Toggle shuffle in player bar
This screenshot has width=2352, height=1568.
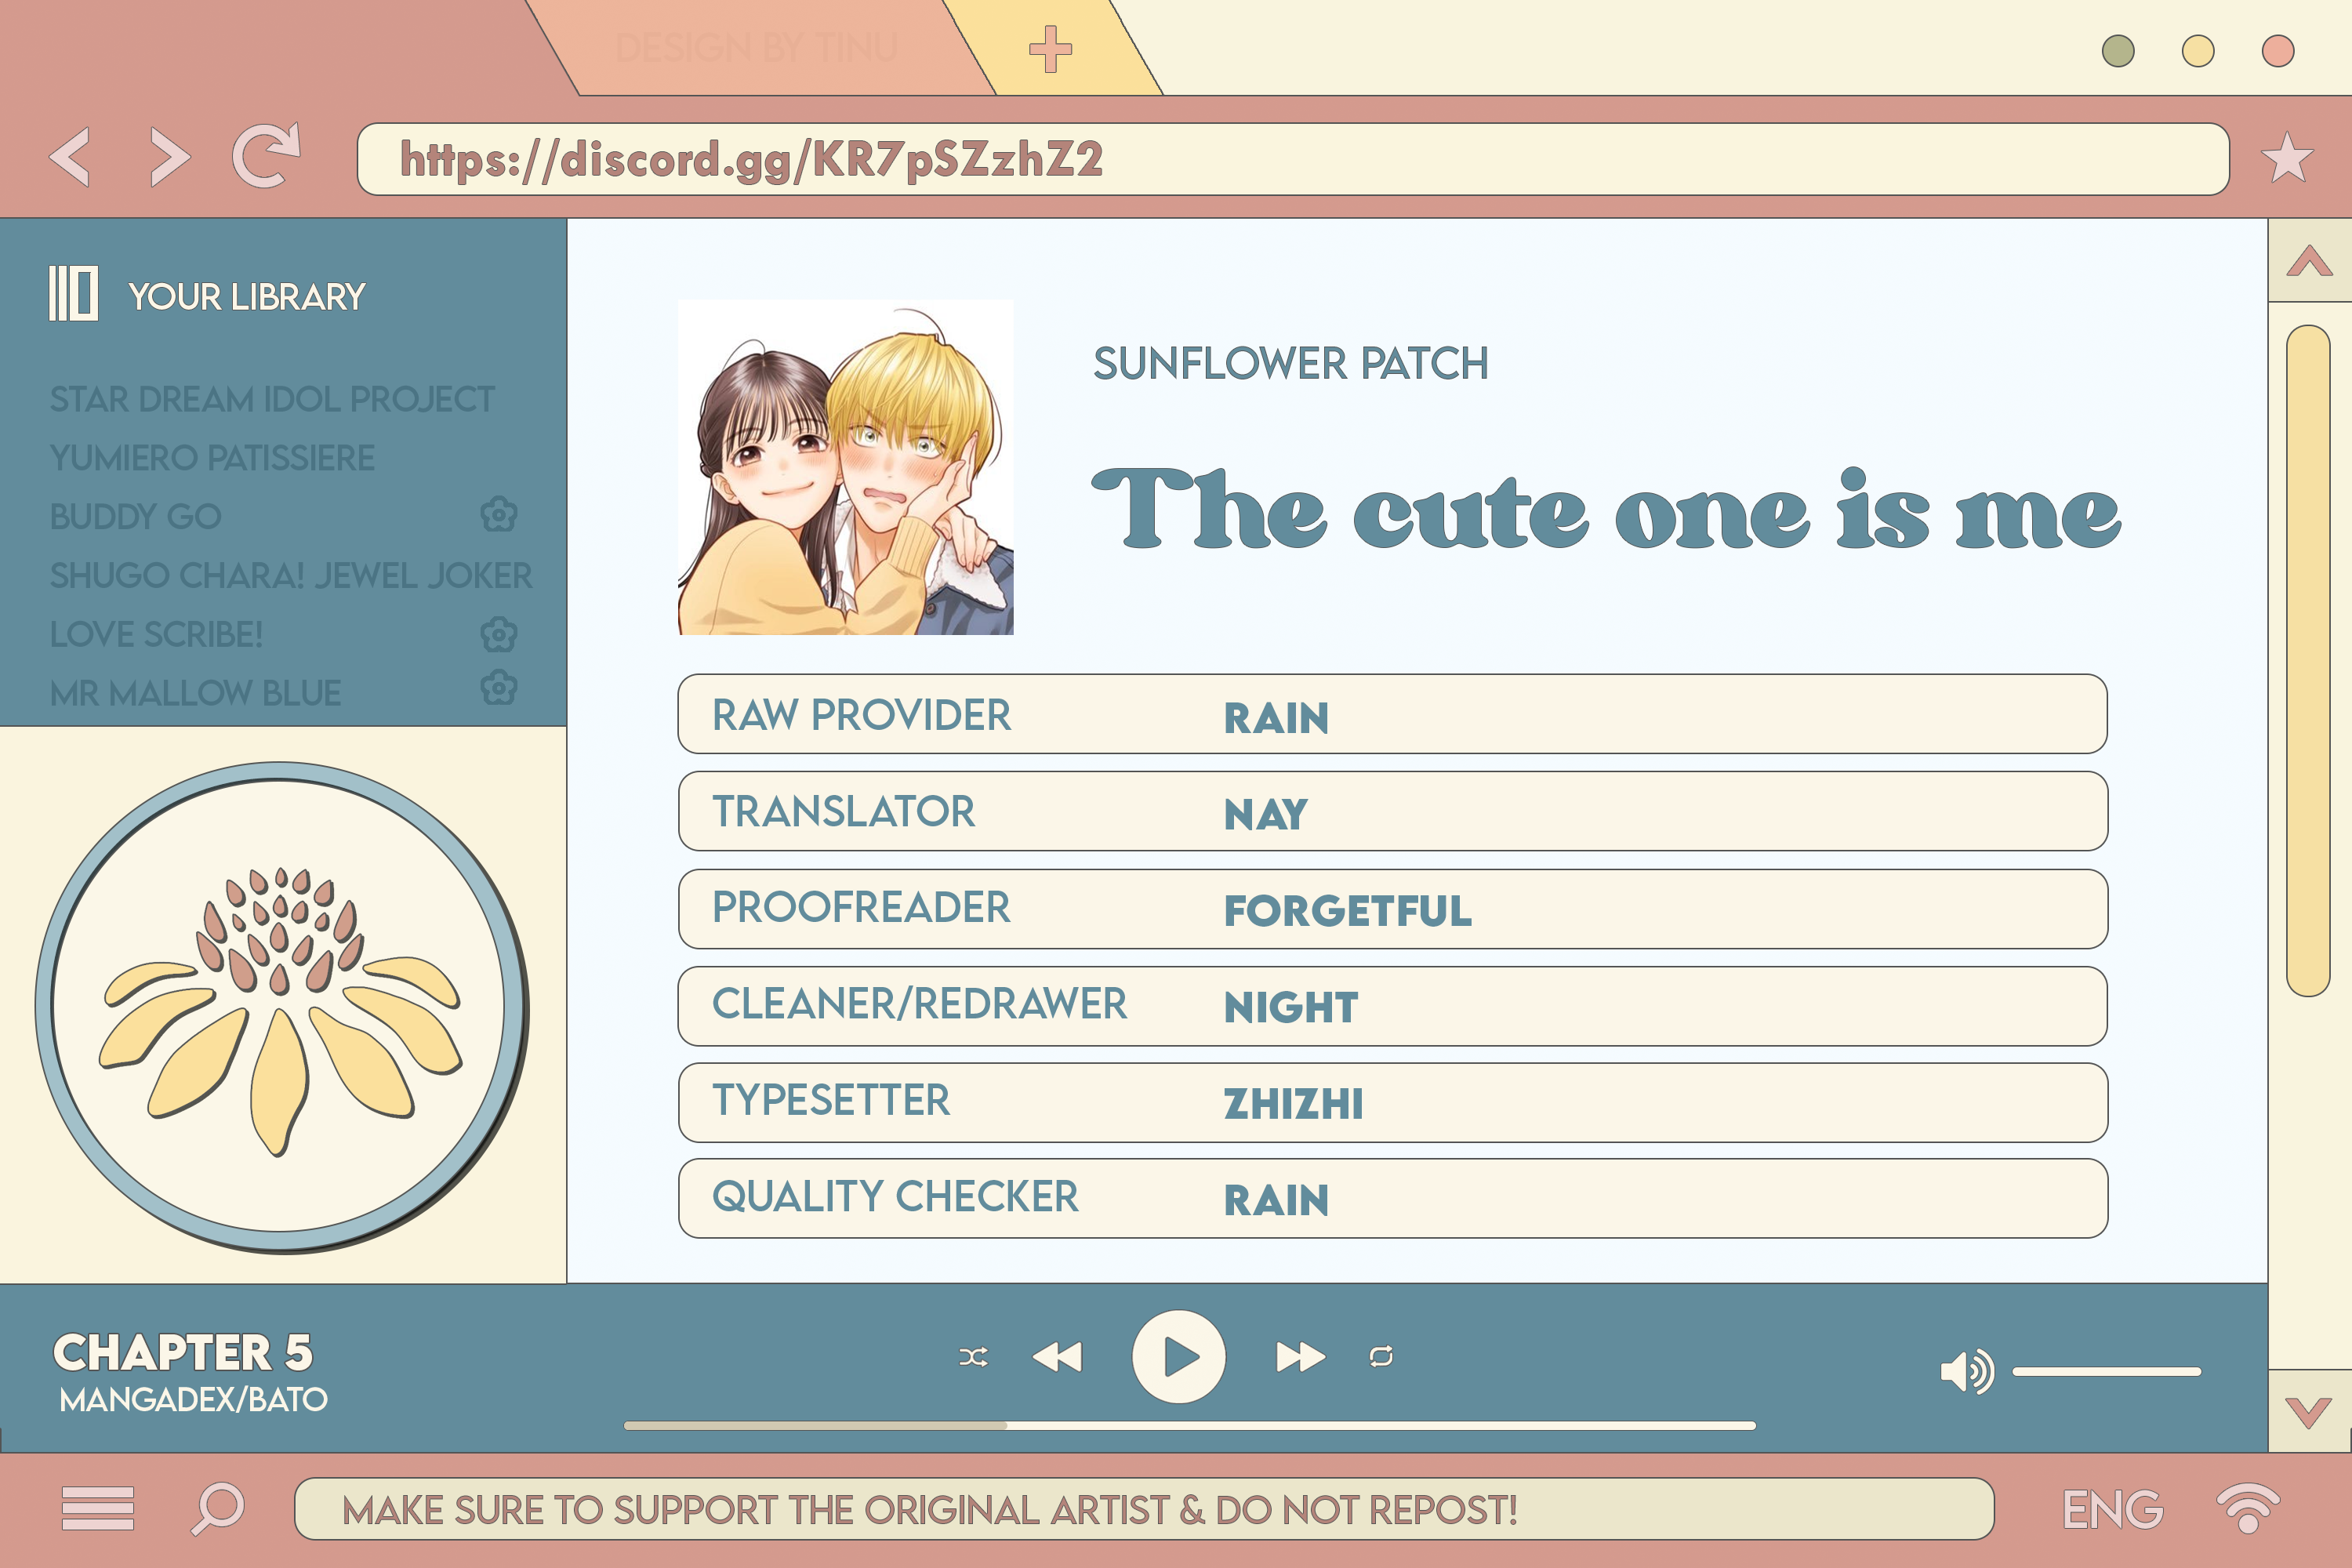tap(973, 1357)
